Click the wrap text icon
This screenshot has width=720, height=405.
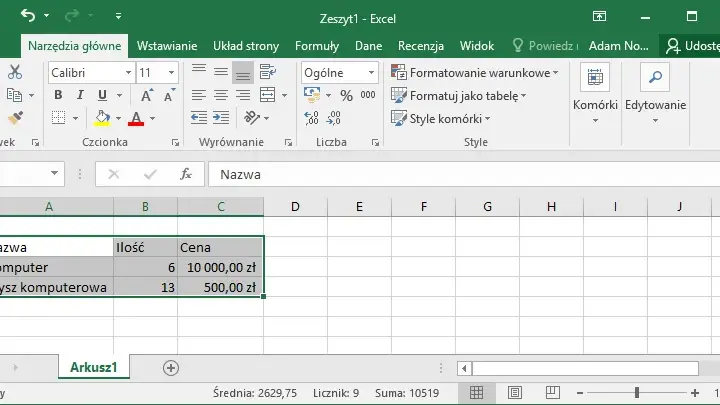click(267, 72)
